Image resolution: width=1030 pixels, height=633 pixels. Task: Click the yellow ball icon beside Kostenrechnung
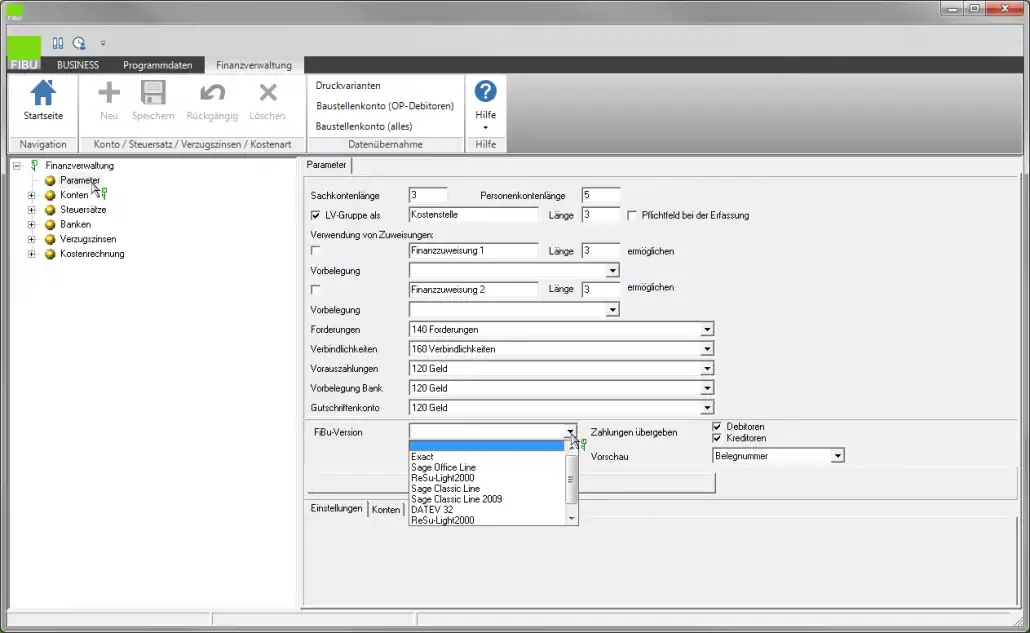(50, 254)
